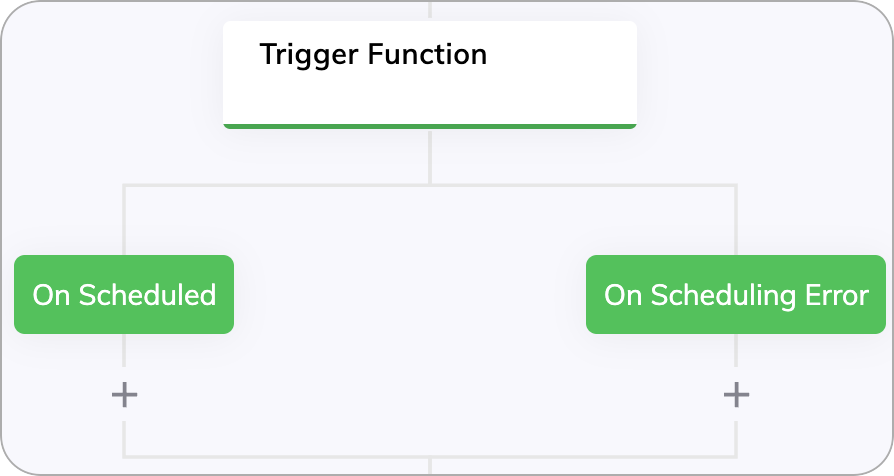Click empty canvas between the two branches

pos(410,294)
